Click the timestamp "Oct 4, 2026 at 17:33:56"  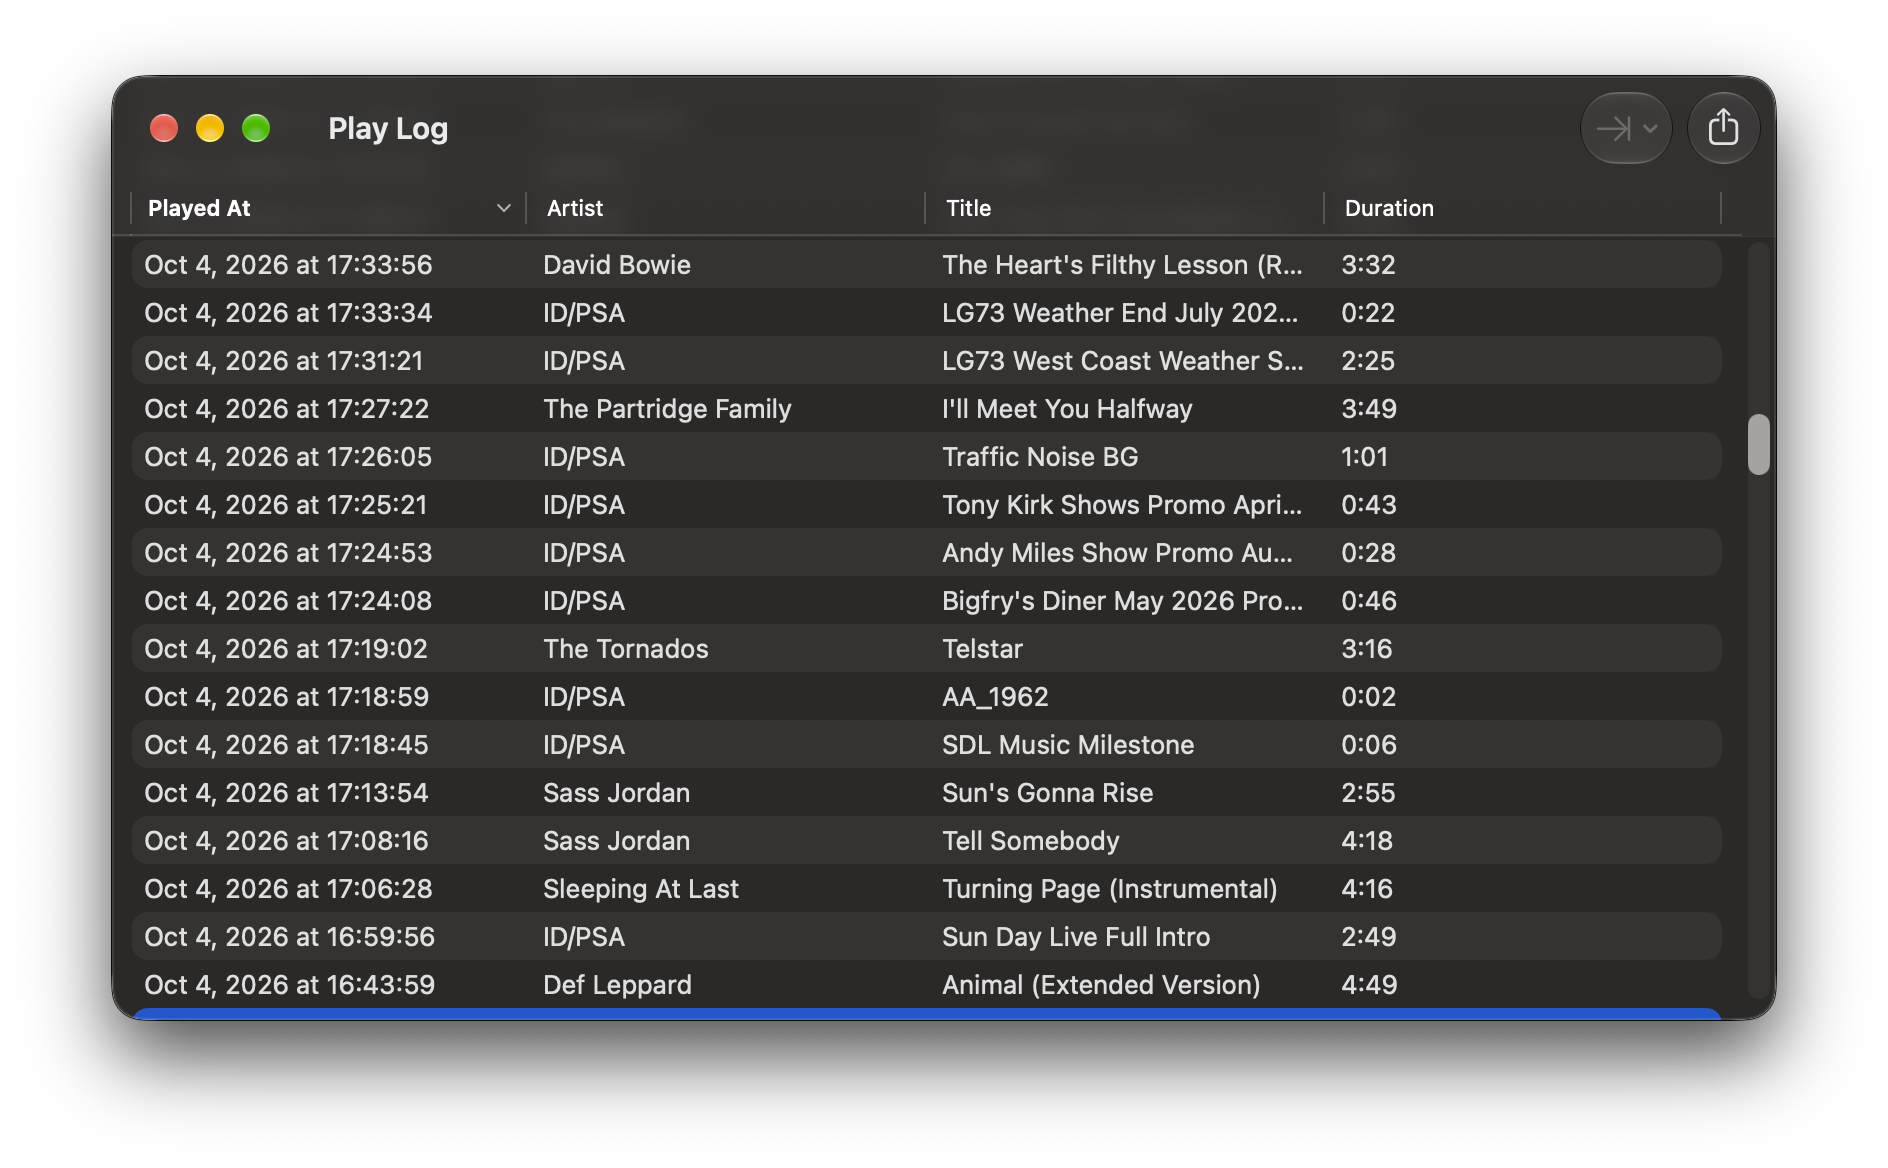[288, 265]
